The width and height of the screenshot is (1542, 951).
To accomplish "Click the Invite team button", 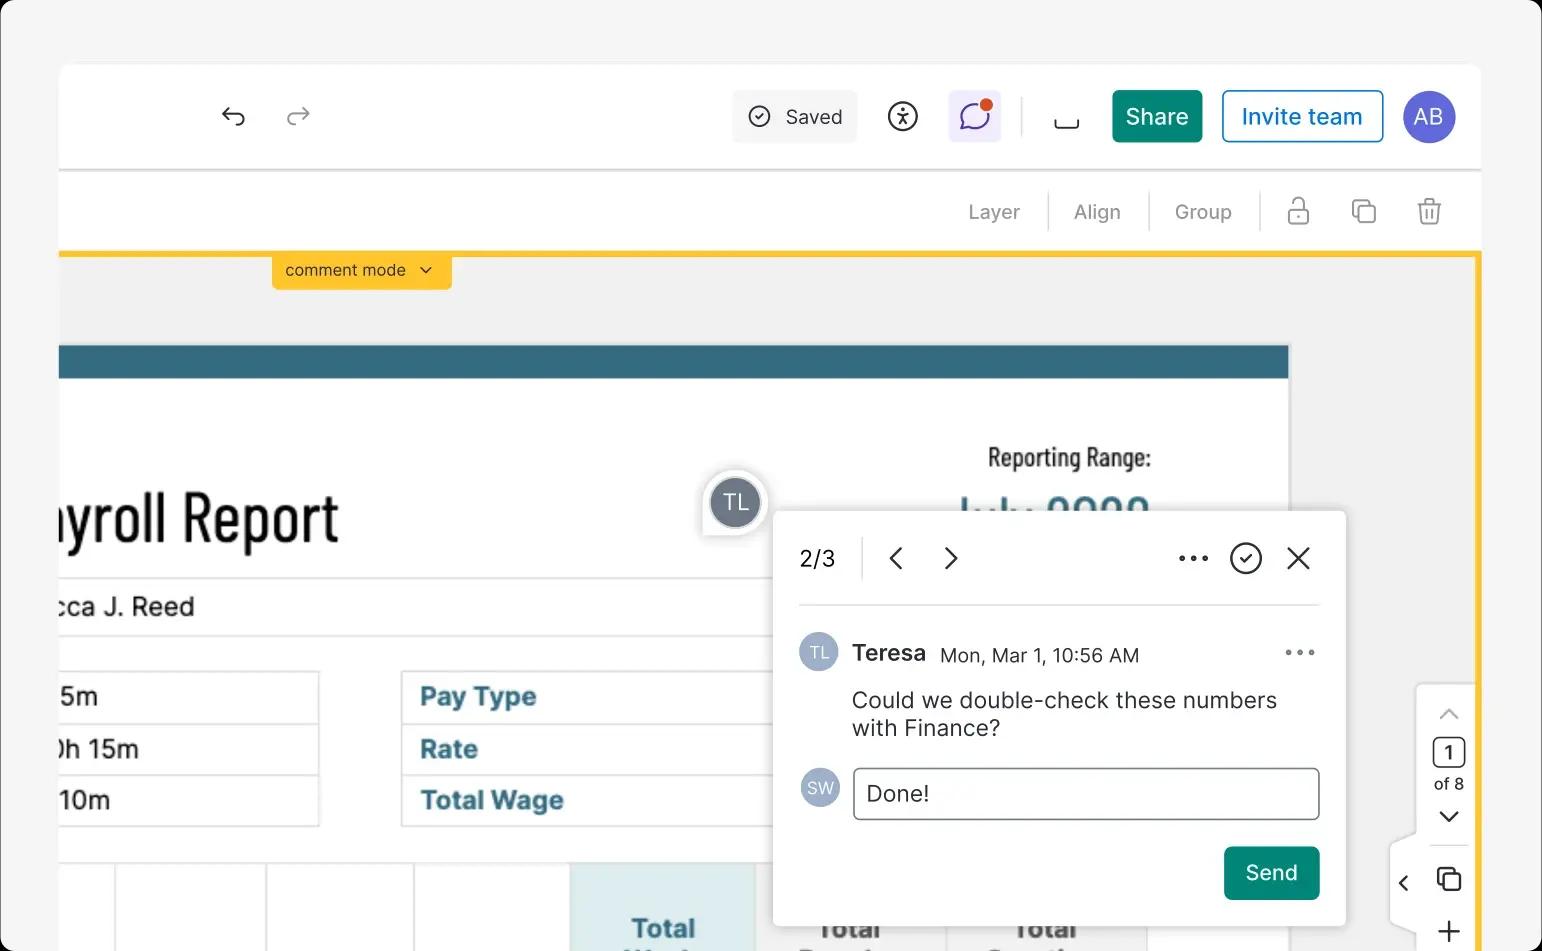I will [1302, 117].
